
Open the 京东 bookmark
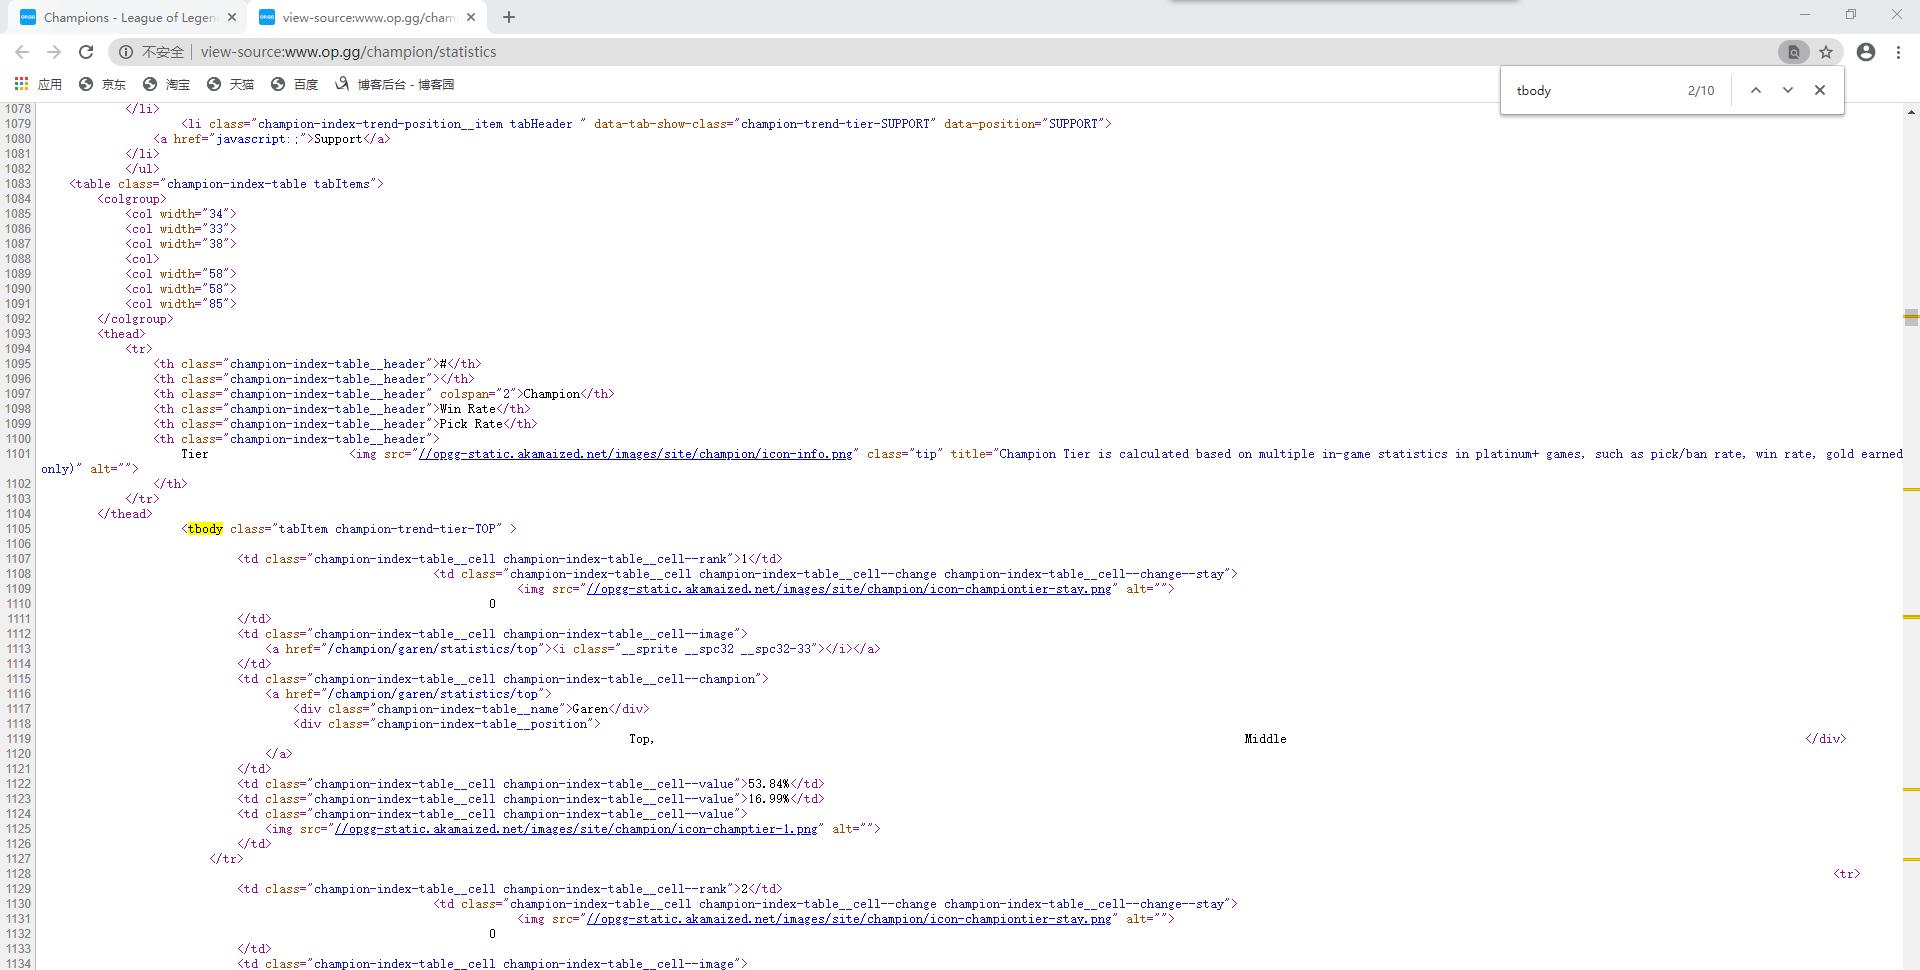pos(103,84)
